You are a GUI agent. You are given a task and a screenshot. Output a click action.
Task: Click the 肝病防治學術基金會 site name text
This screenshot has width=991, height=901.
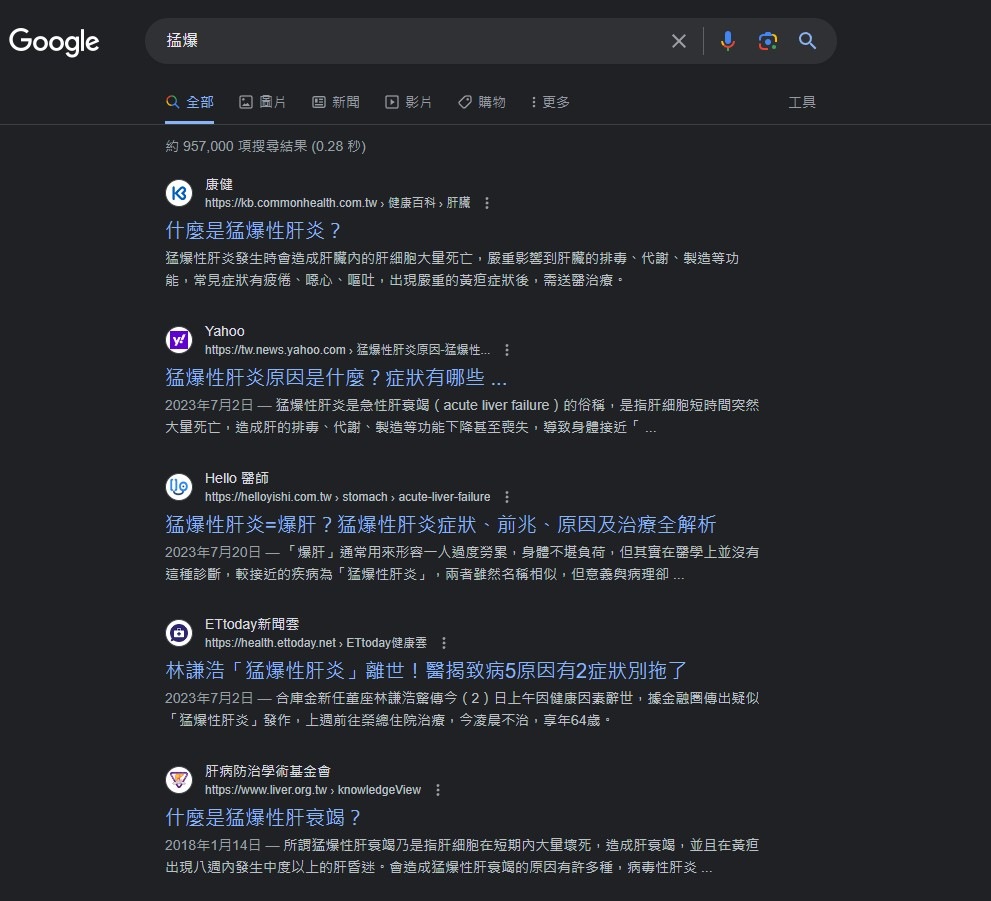268,771
